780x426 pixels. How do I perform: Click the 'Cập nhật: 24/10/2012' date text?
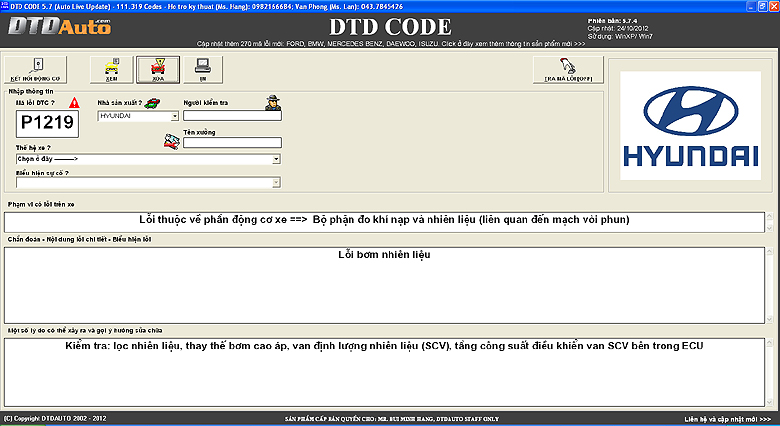point(618,28)
